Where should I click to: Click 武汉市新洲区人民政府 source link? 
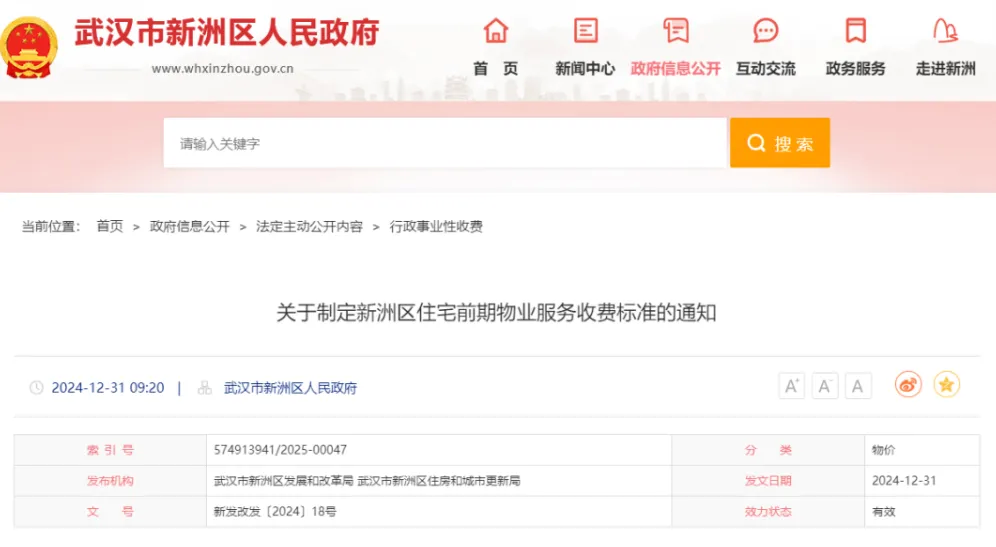point(290,388)
